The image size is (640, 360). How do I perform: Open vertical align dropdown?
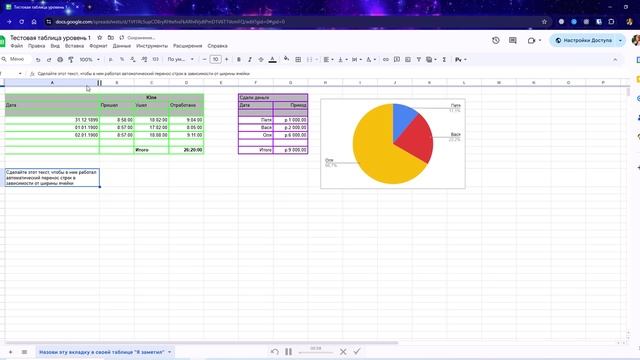(342, 60)
